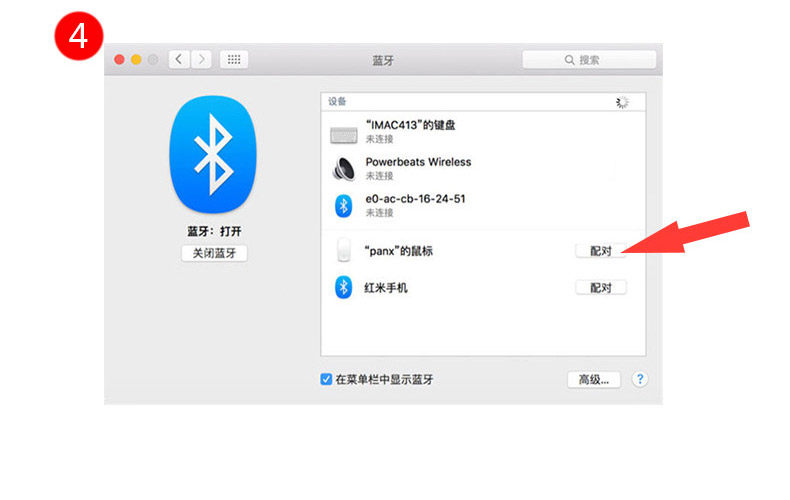Viewport: 790px width, 500px height.
Task: Click the large Bluetooth logo icon
Action: [x=213, y=154]
